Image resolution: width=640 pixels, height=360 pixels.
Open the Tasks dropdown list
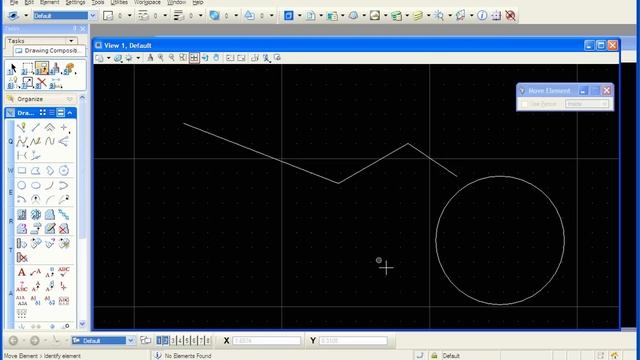tap(71, 41)
